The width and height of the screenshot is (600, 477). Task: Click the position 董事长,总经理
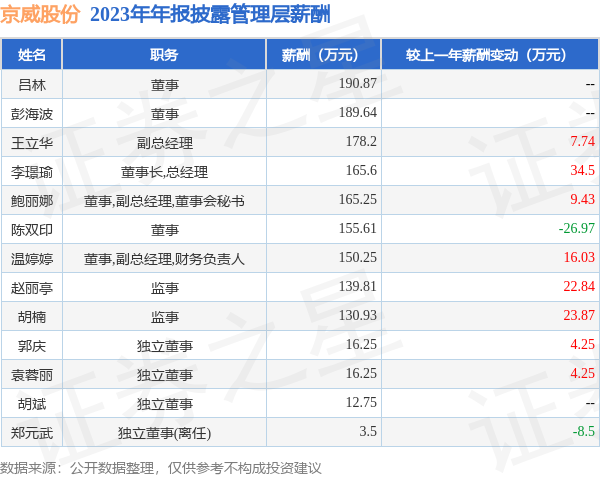165,172
